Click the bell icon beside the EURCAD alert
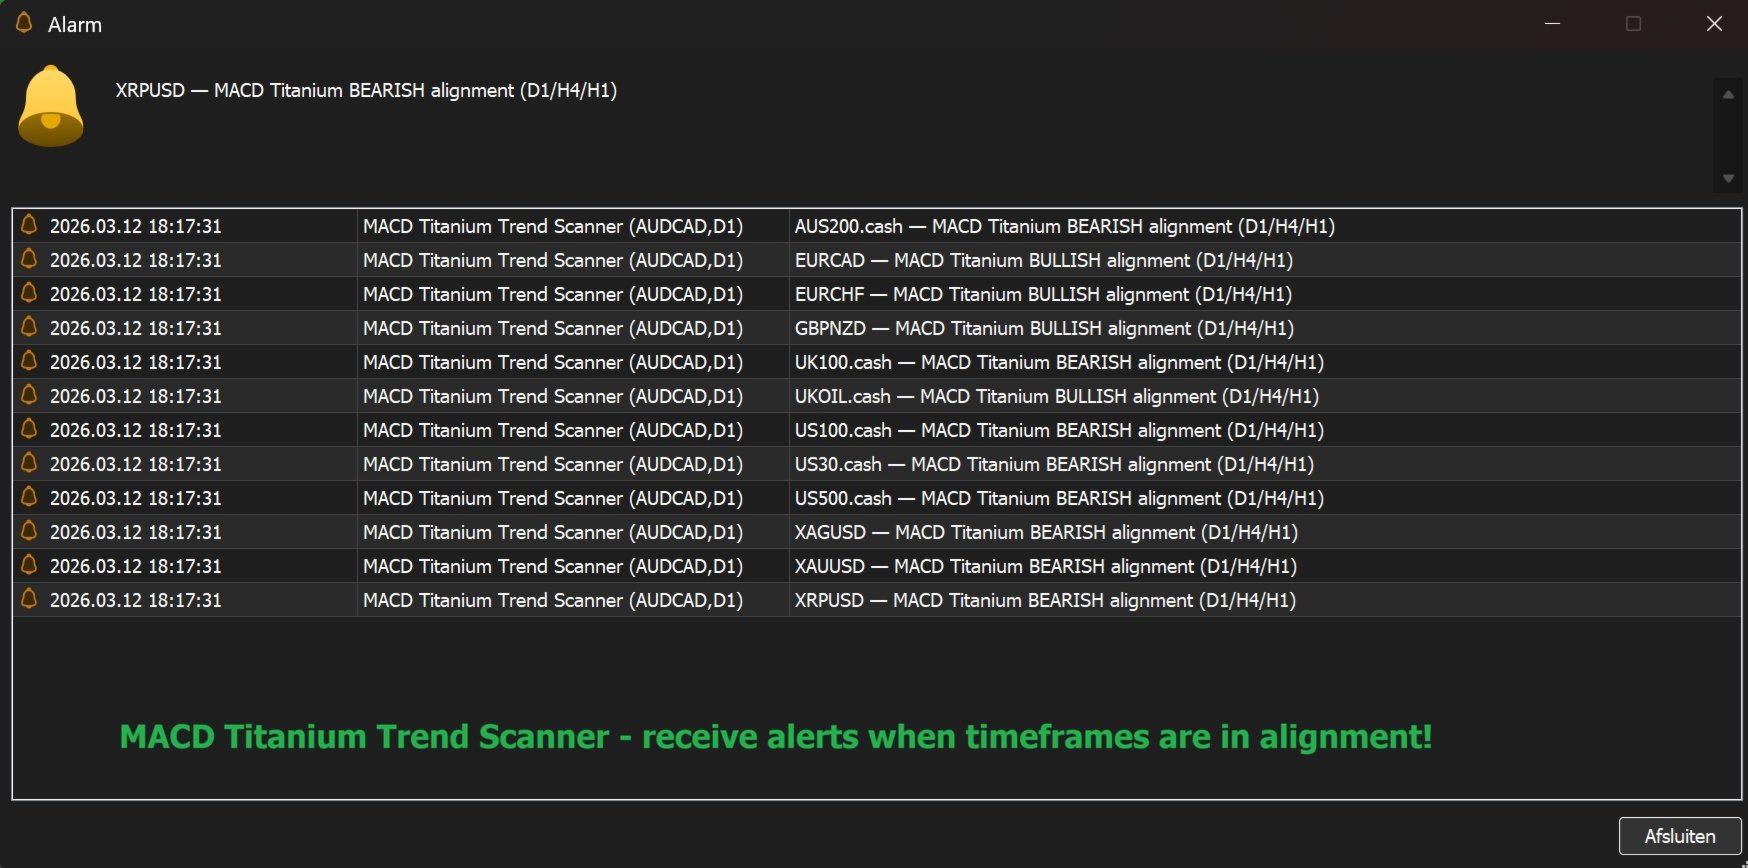The width and height of the screenshot is (1748, 868). [29, 259]
